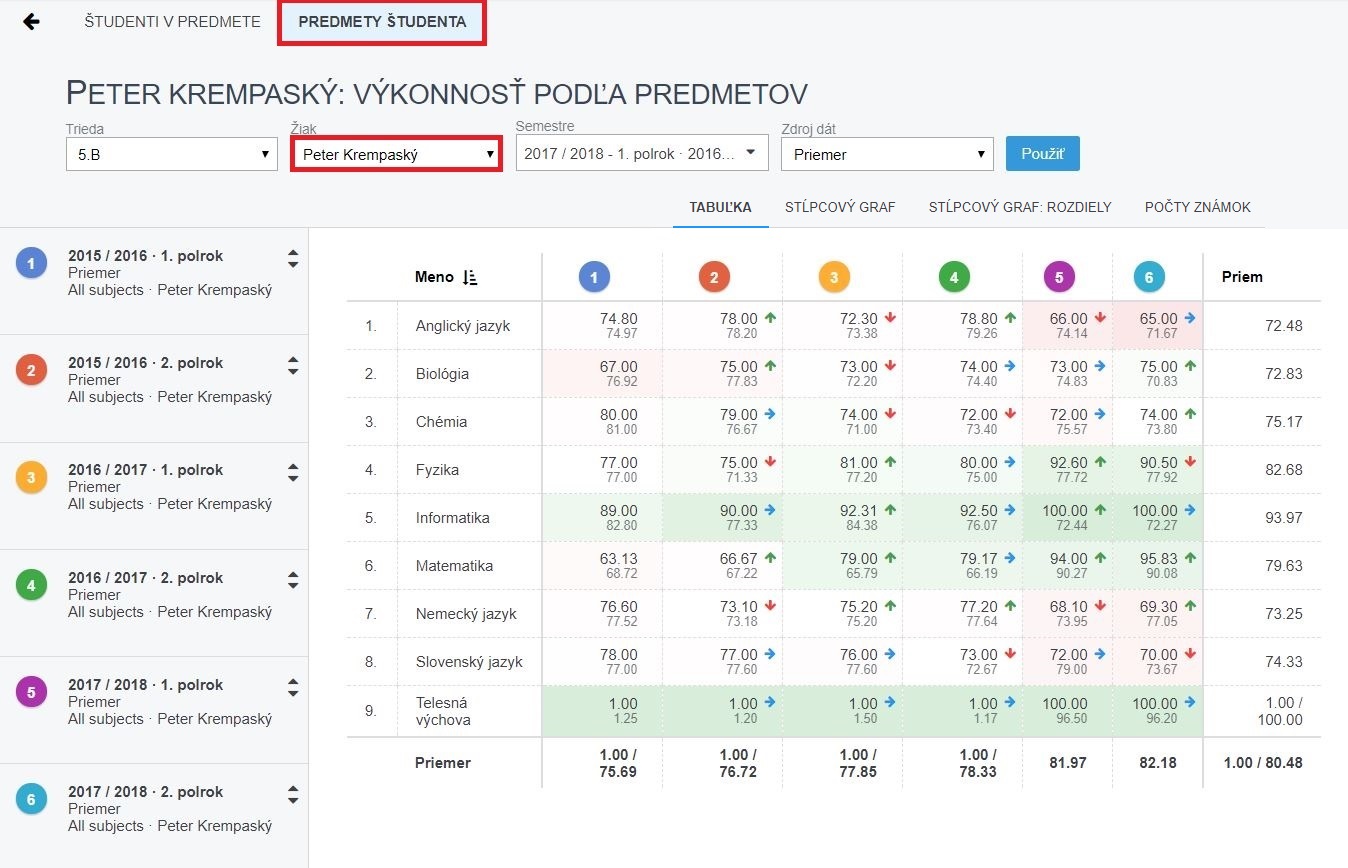Select the purple 5 circle in sidebar

tap(31, 691)
